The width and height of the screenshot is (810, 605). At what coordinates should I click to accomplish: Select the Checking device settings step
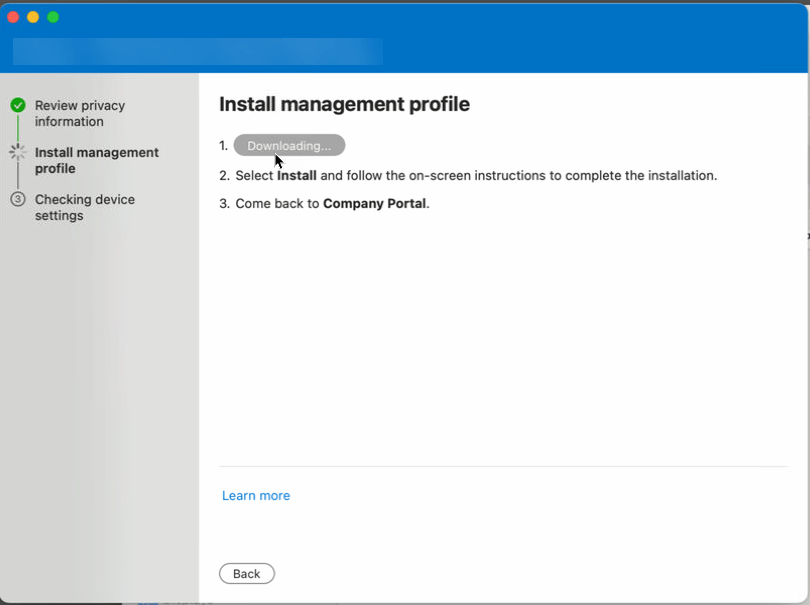[85, 207]
